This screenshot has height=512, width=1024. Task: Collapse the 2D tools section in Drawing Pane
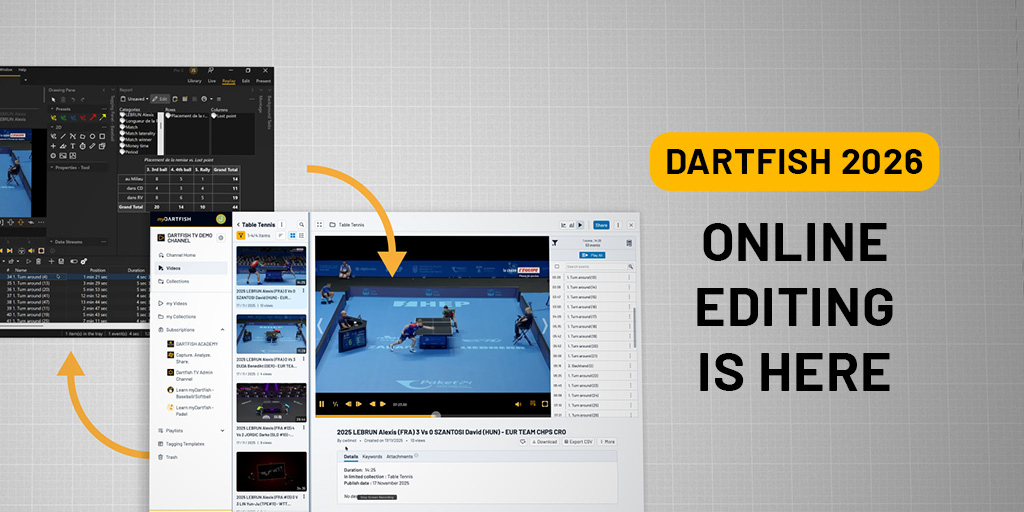(53, 127)
